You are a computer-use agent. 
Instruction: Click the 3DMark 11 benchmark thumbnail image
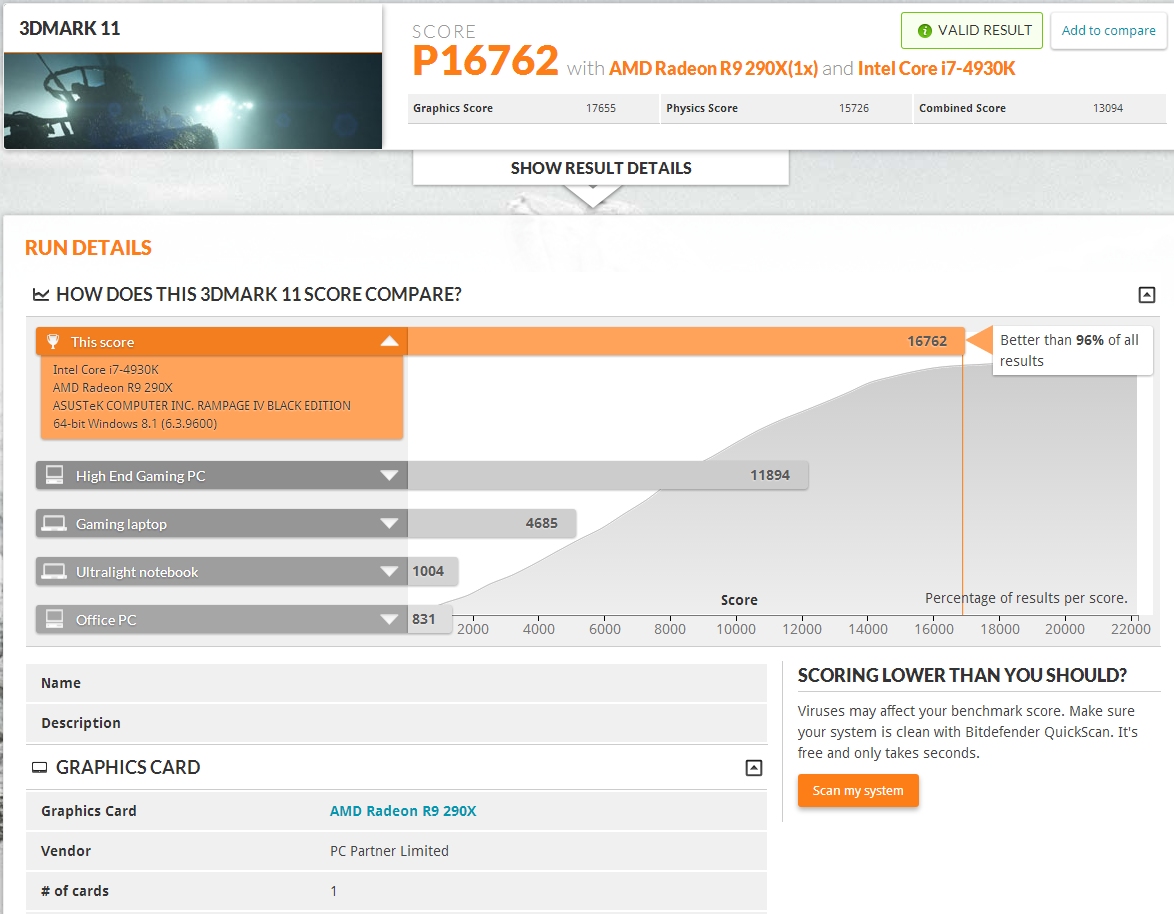pyautogui.click(x=193, y=100)
